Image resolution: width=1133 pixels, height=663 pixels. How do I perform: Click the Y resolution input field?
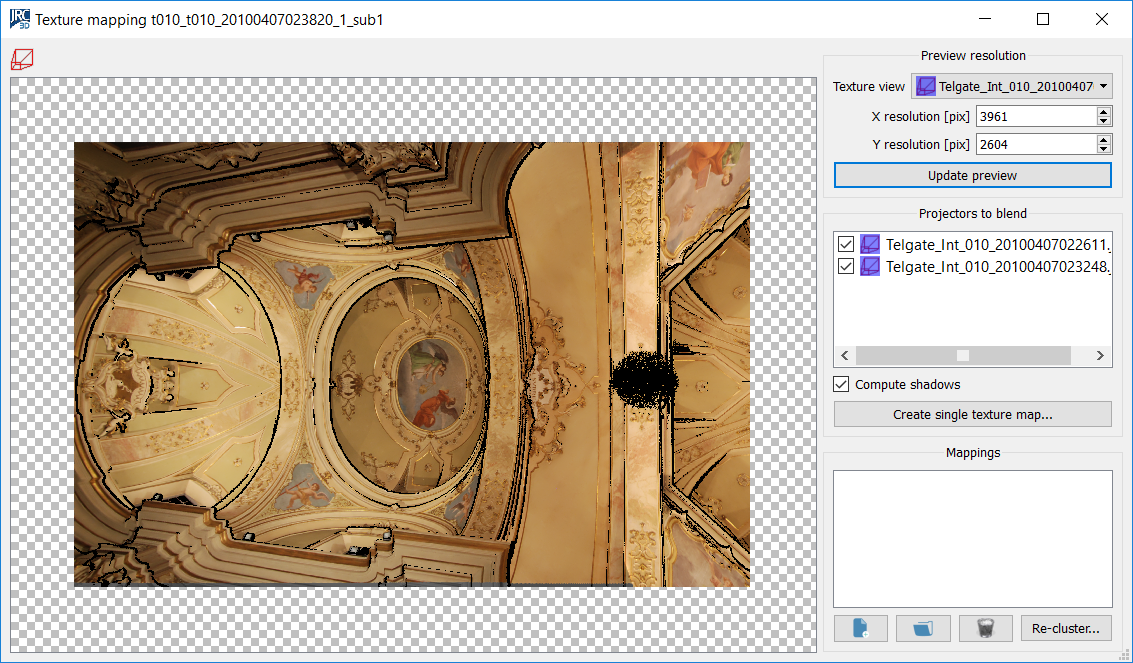click(1035, 145)
